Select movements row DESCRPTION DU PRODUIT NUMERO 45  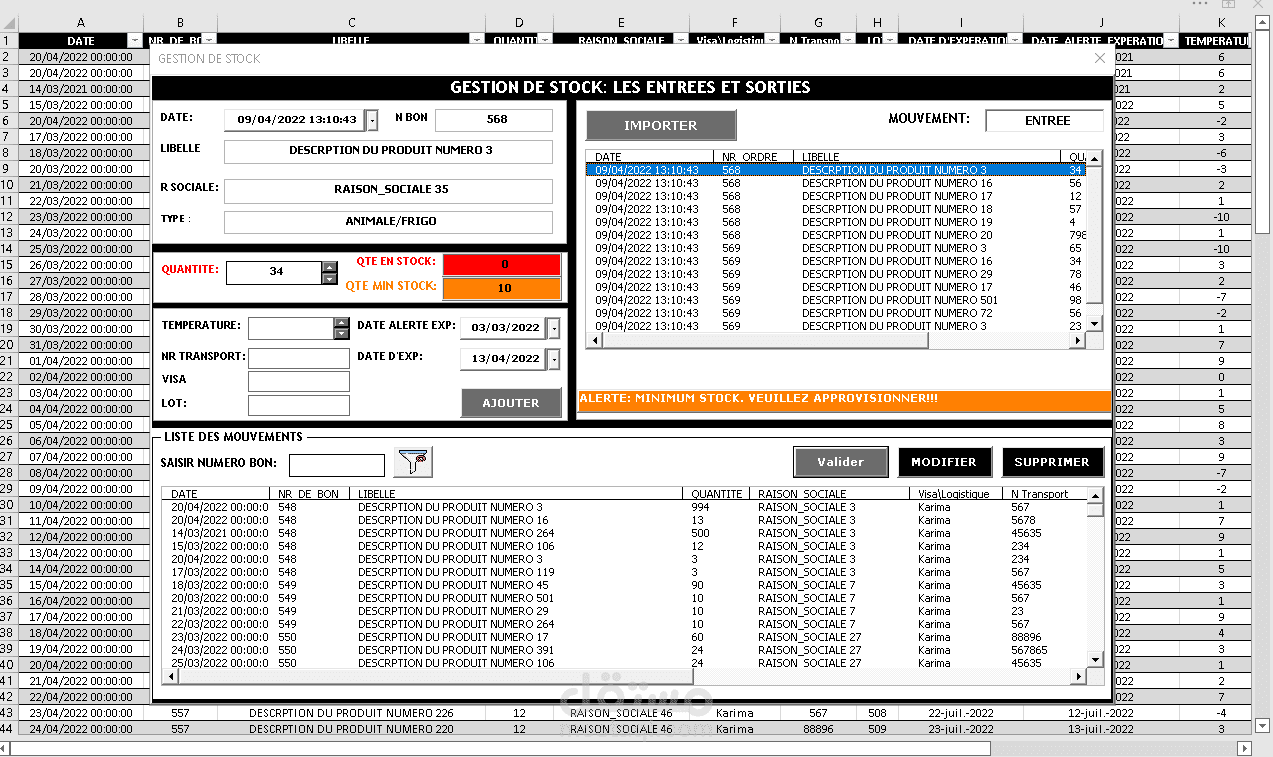(x=625, y=585)
